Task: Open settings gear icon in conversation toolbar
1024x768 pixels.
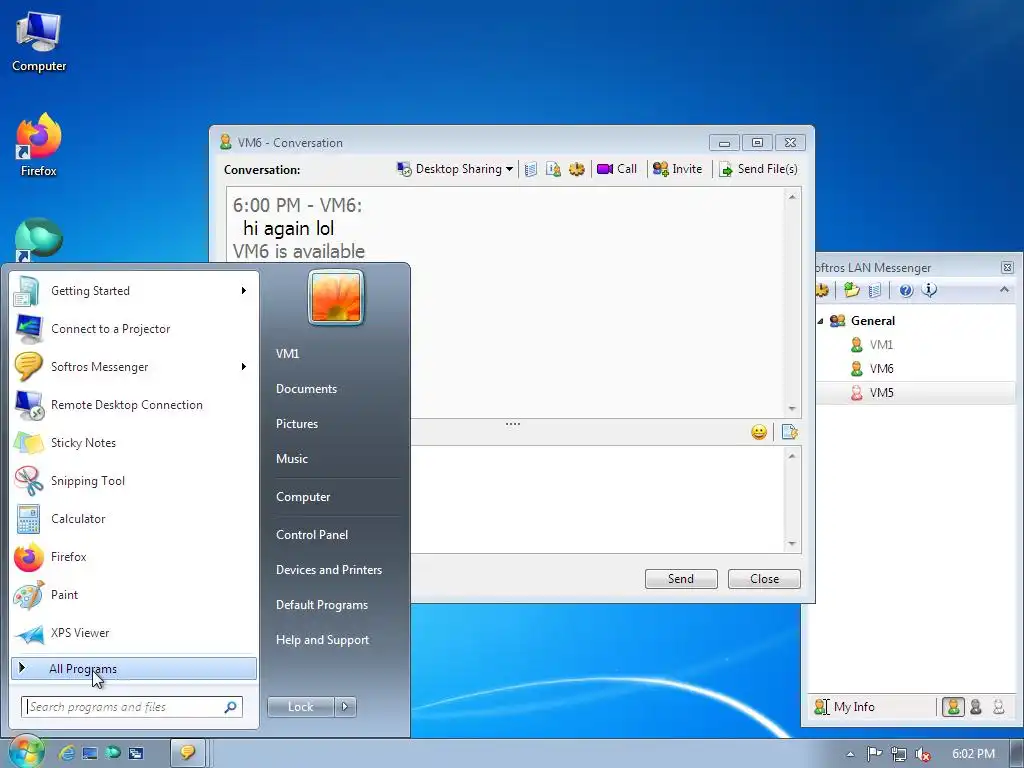Action: [x=577, y=170]
